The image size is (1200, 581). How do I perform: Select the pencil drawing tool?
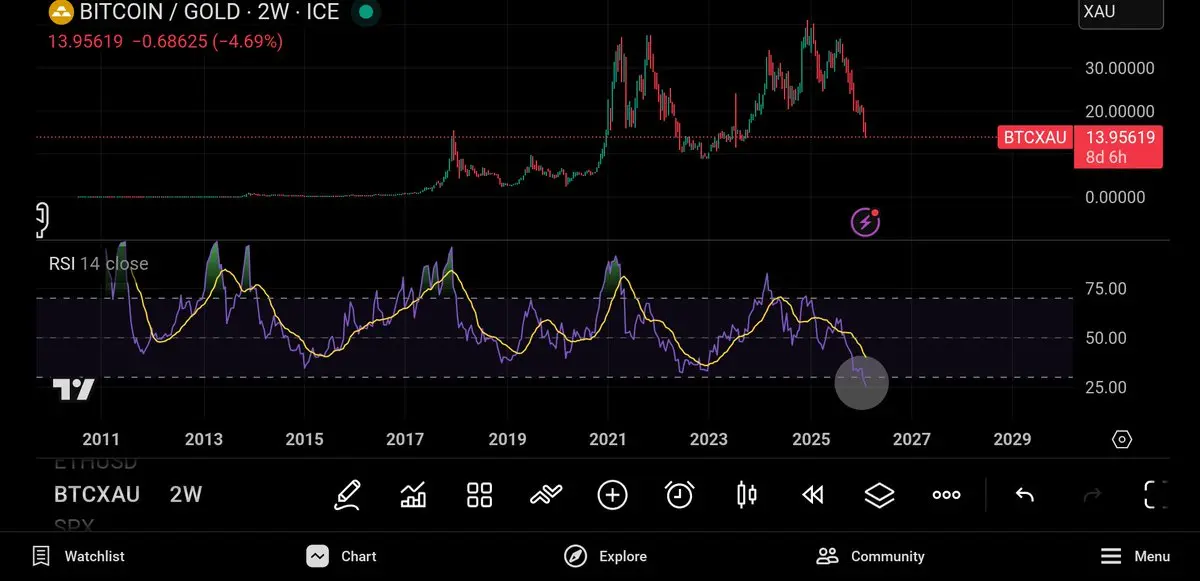coord(347,495)
